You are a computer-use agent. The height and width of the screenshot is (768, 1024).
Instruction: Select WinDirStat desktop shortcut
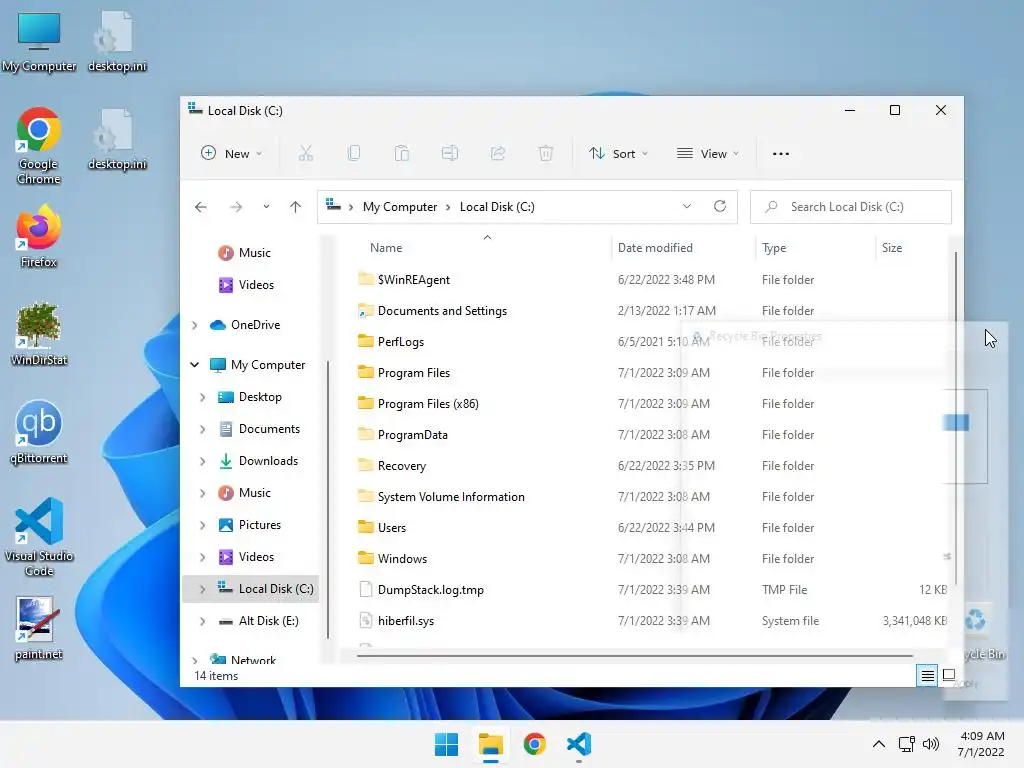(x=39, y=334)
